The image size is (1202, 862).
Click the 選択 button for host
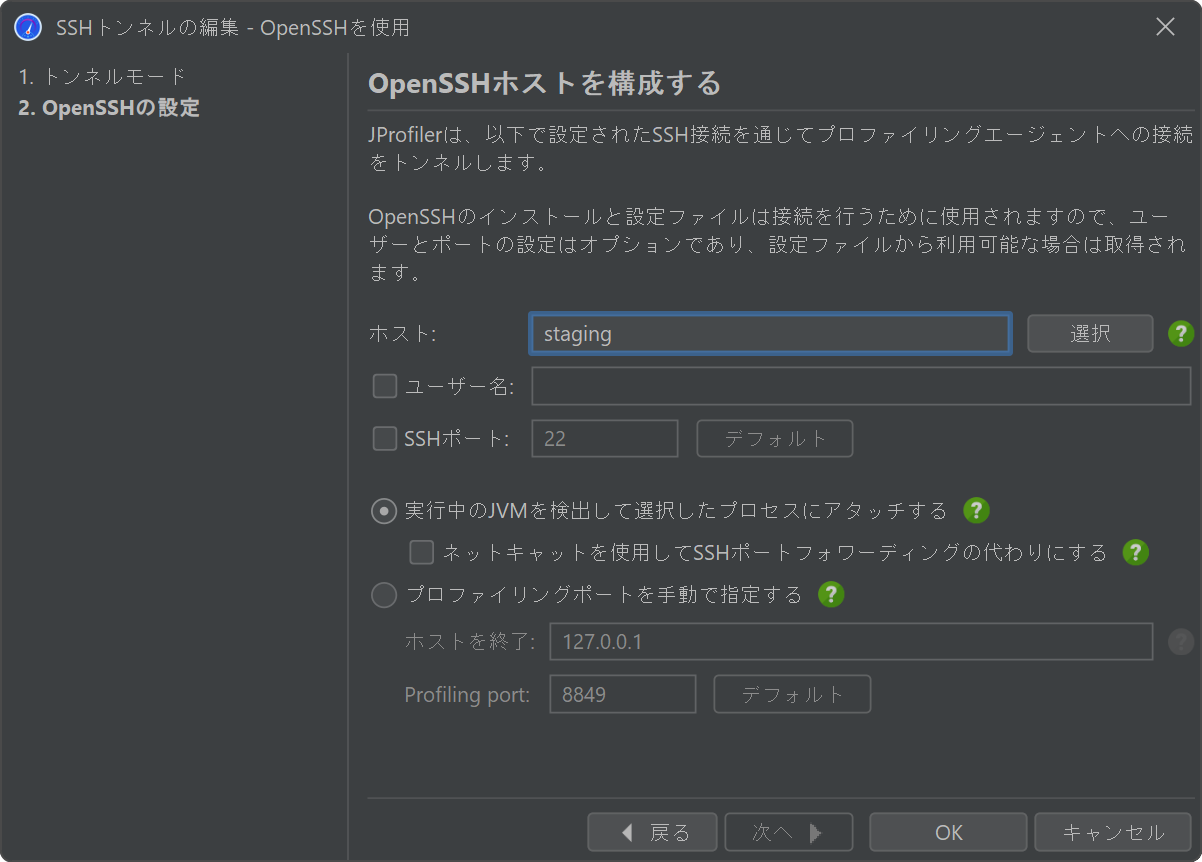click(1090, 334)
